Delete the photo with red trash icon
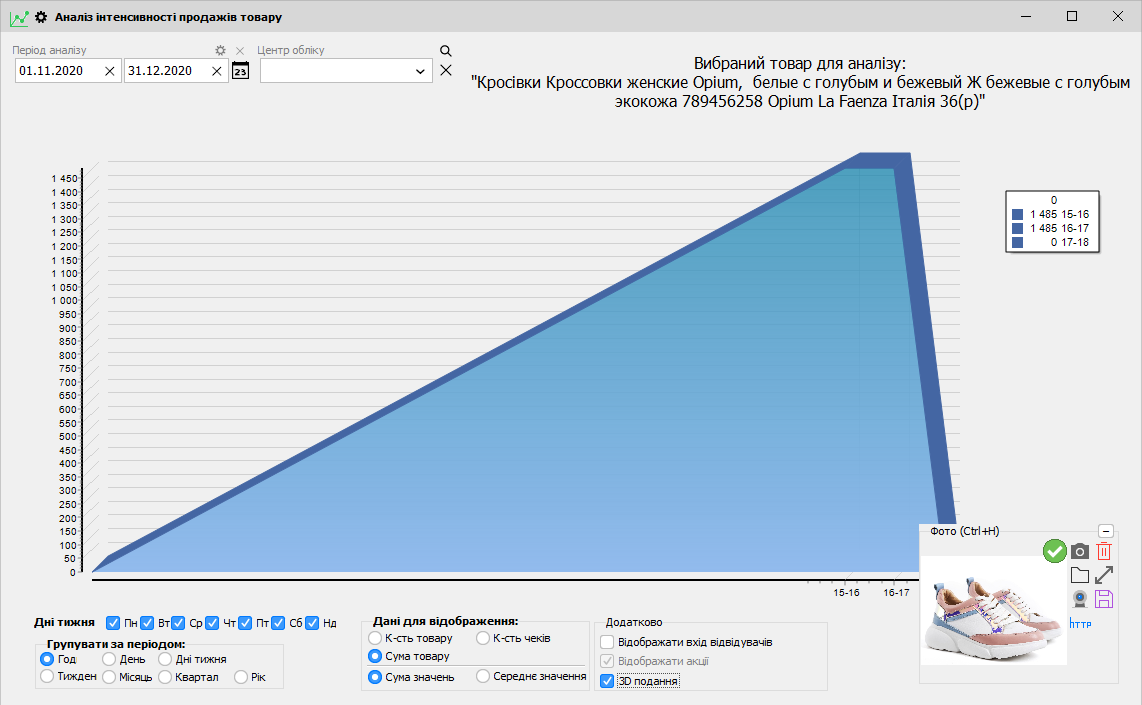This screenshot has width=1142, height=705. click(1104, 551)
